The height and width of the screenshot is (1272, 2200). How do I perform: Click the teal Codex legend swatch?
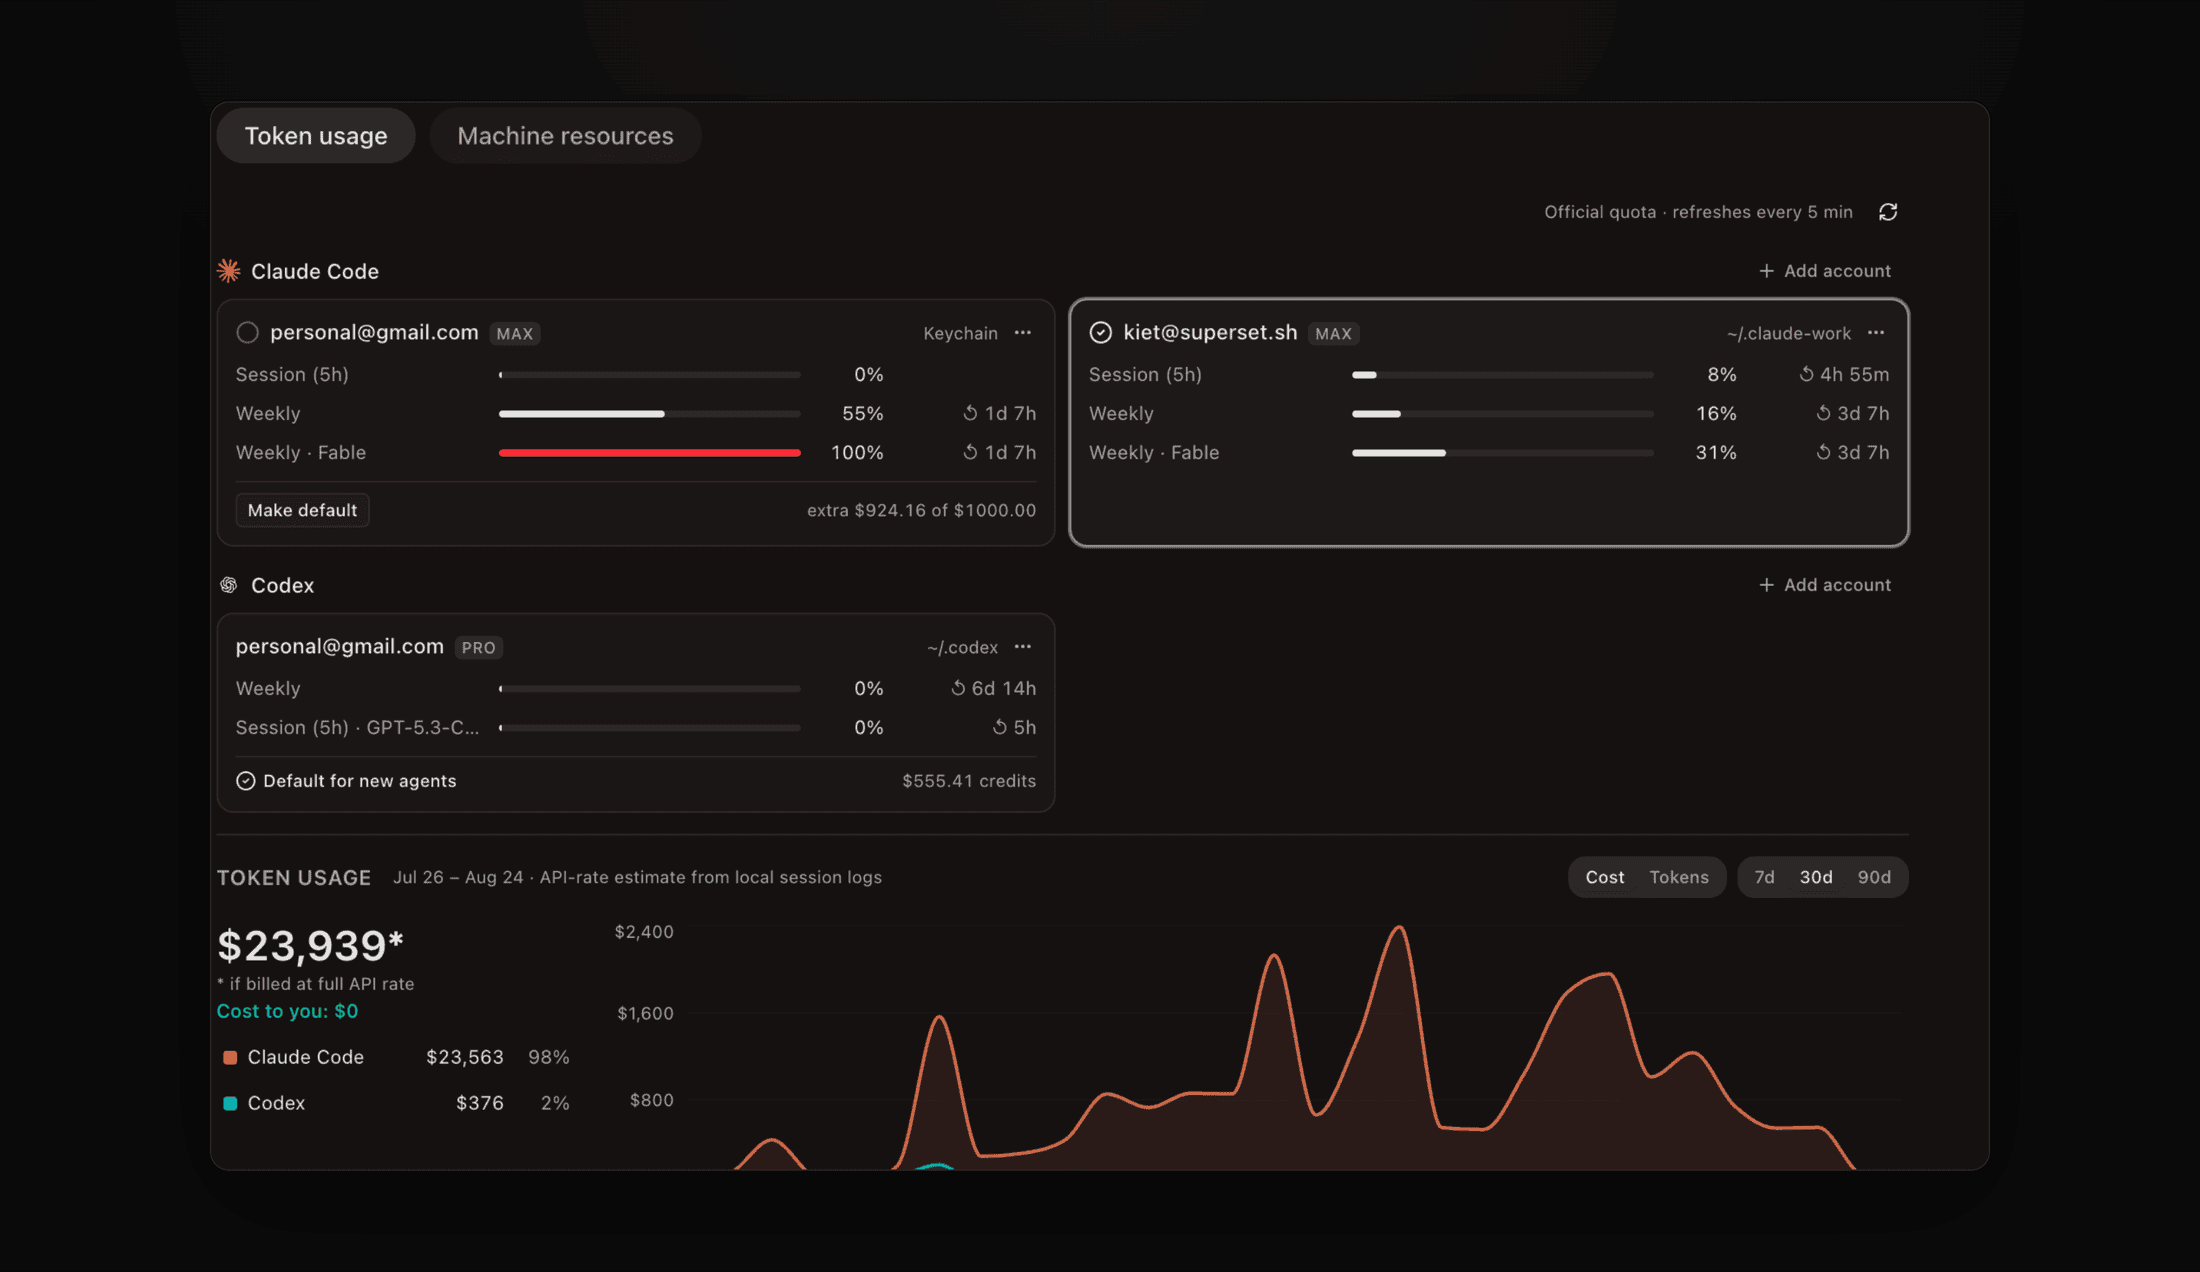(x=230, y=1103)
